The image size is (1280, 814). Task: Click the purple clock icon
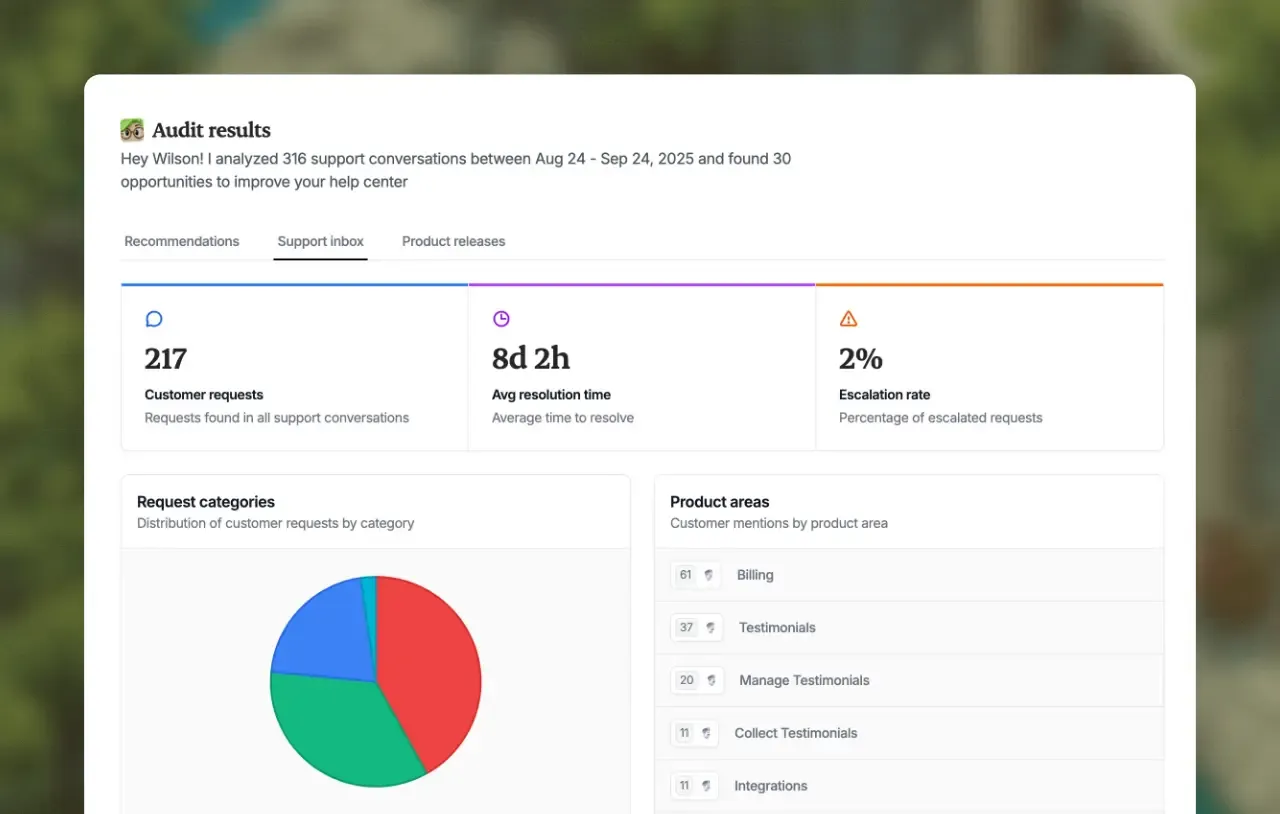coord(501,319)
